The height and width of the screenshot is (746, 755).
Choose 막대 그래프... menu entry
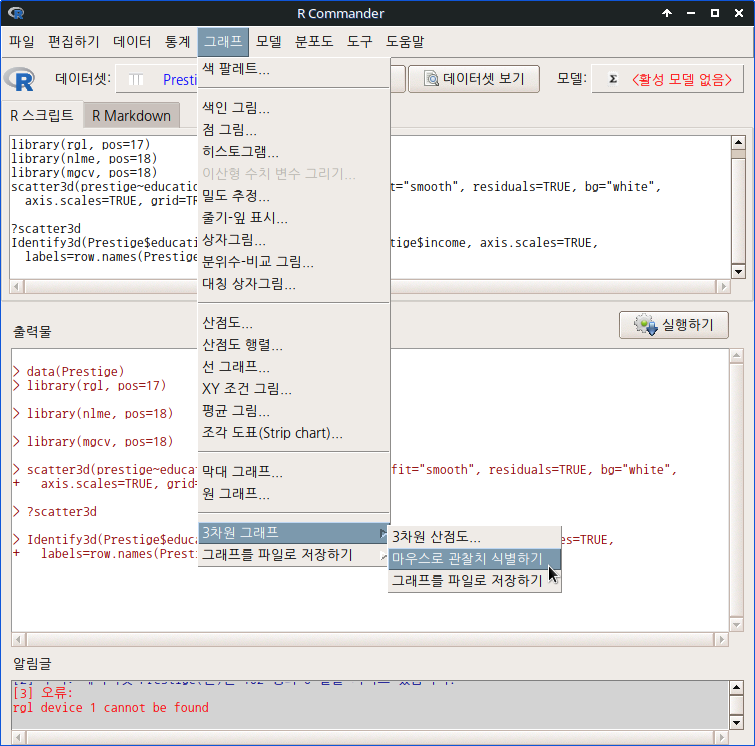(294, 471)
